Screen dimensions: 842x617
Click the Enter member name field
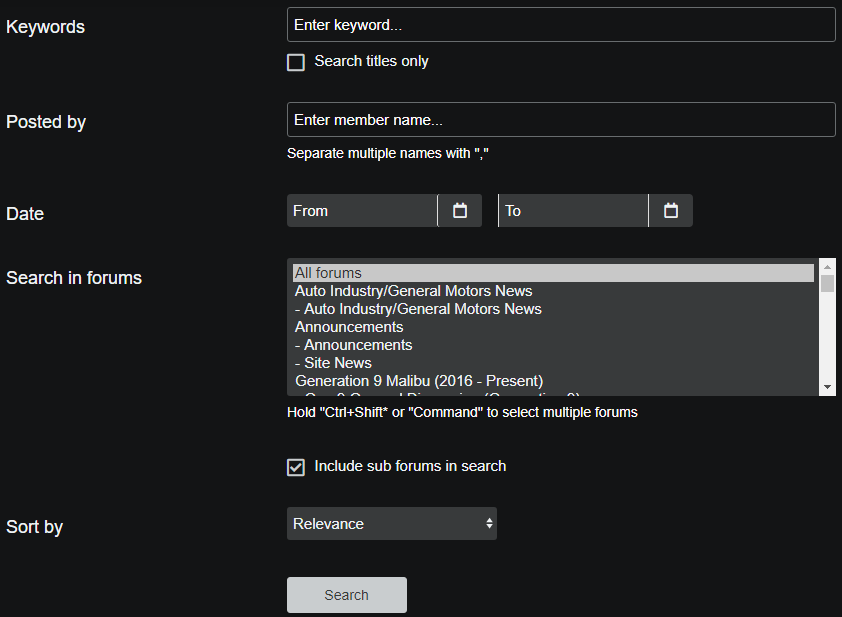(x=560, y=120)
